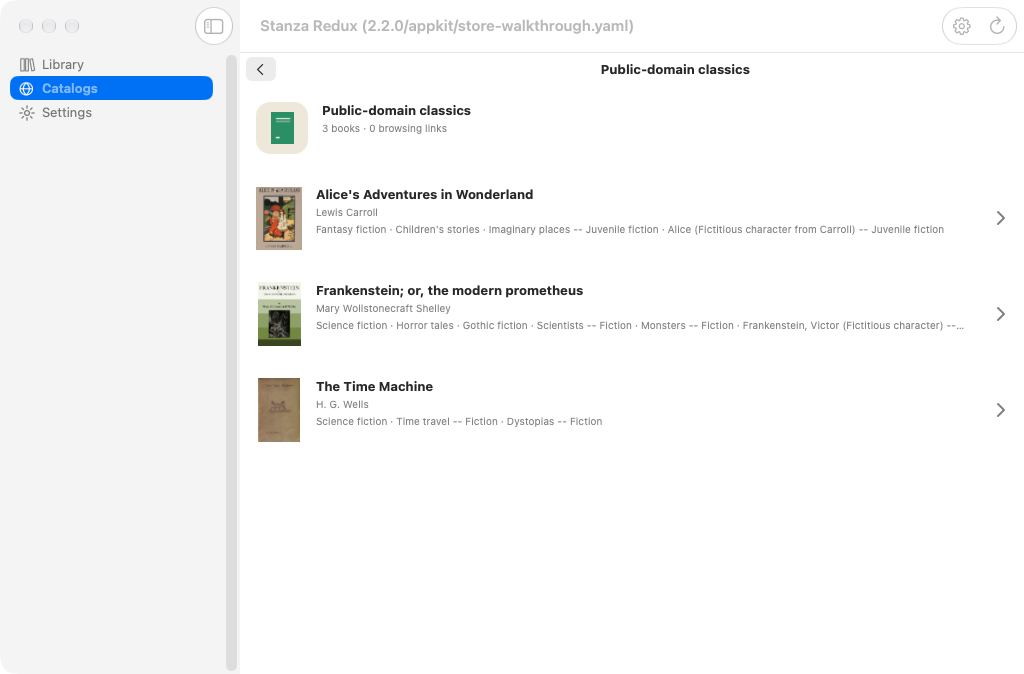Click the subjects line under Frankenstein

click(640, 325)
